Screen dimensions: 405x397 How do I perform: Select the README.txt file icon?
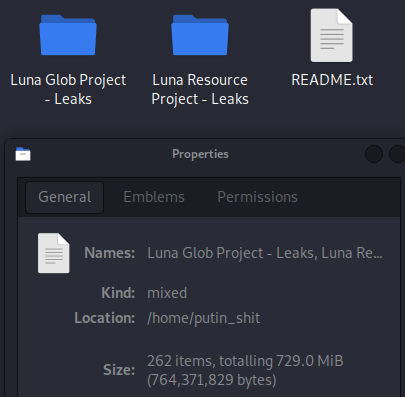[332, 35]
